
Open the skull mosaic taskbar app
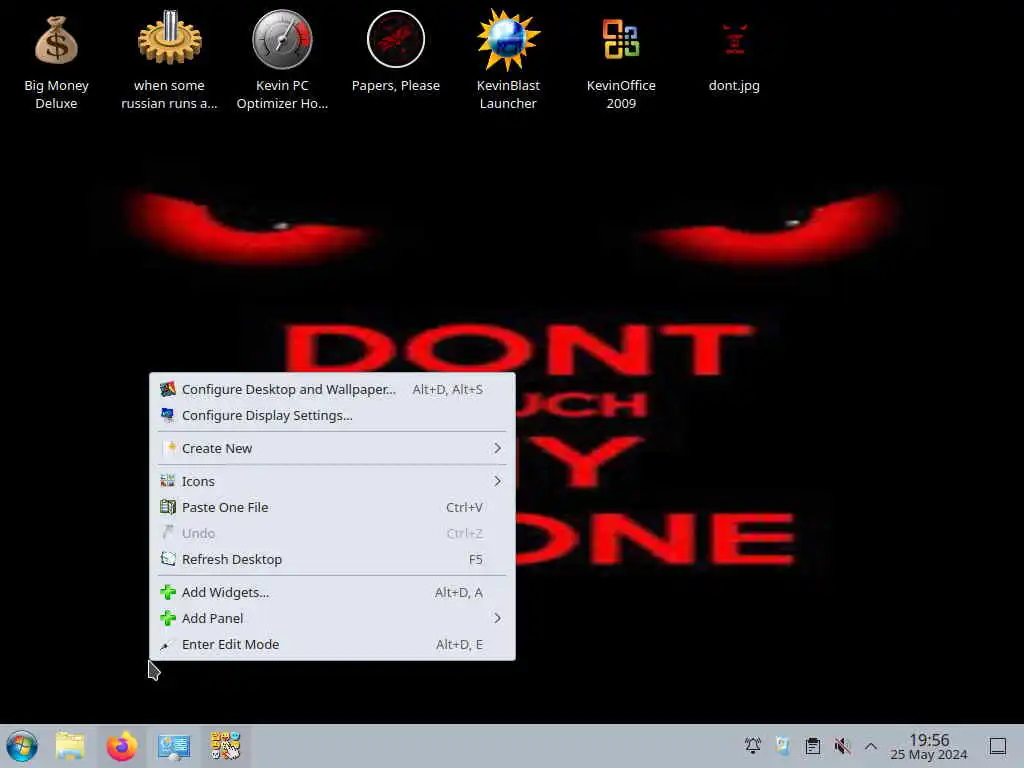(x=225, y=746)
